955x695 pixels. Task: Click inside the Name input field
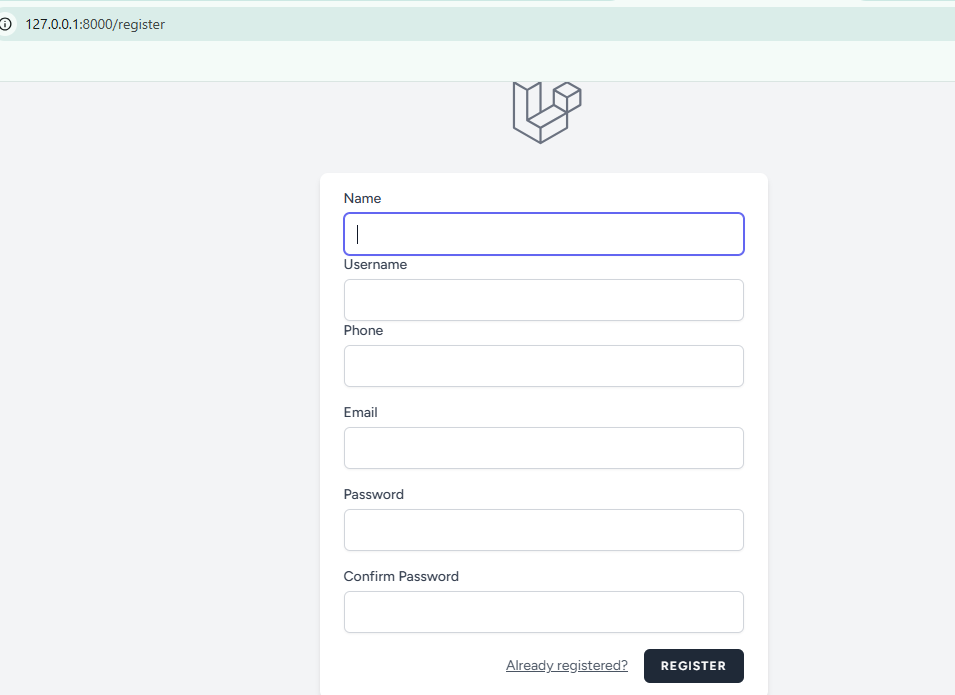click(x=543, y=233)
